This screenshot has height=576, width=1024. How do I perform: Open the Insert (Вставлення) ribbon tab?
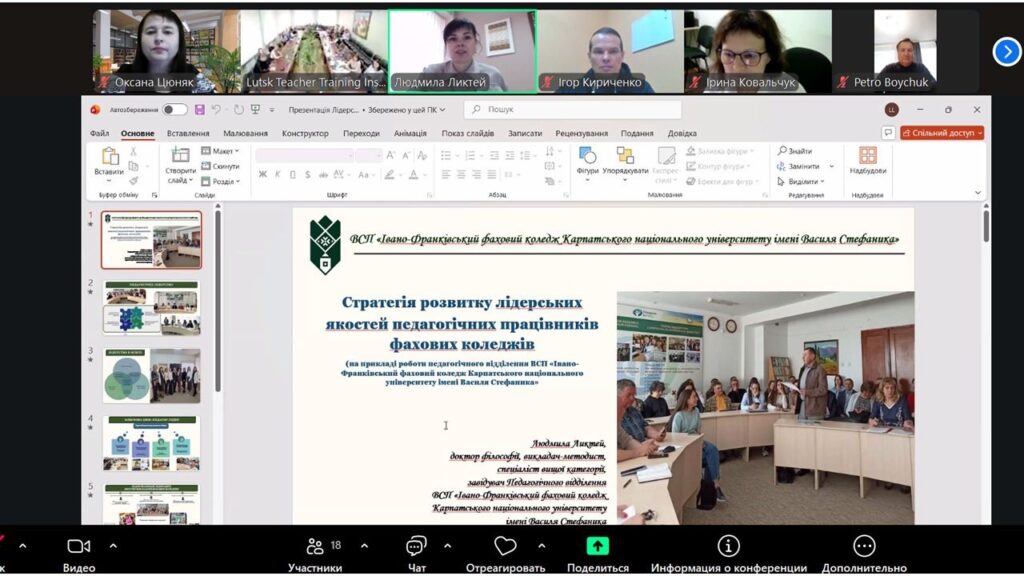(188, 133)
